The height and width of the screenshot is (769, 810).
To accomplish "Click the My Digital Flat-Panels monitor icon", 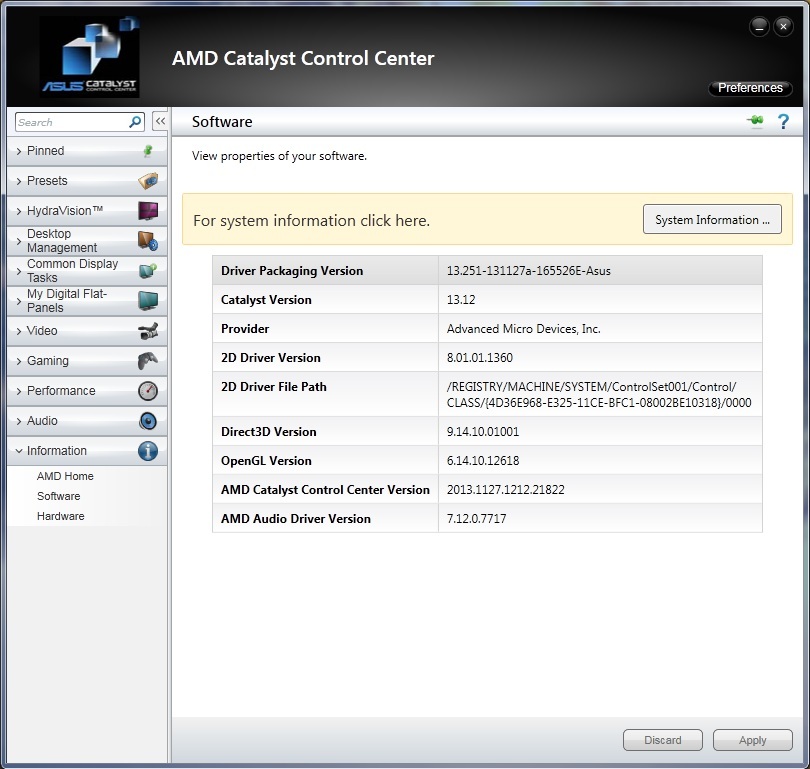I will (148, 301).
